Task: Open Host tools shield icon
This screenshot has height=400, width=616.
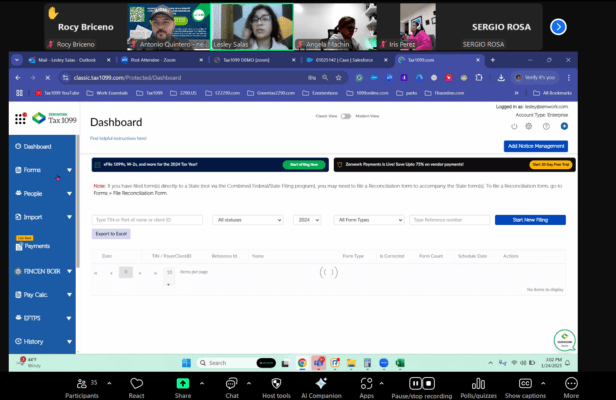Action: tap(275, 383)
